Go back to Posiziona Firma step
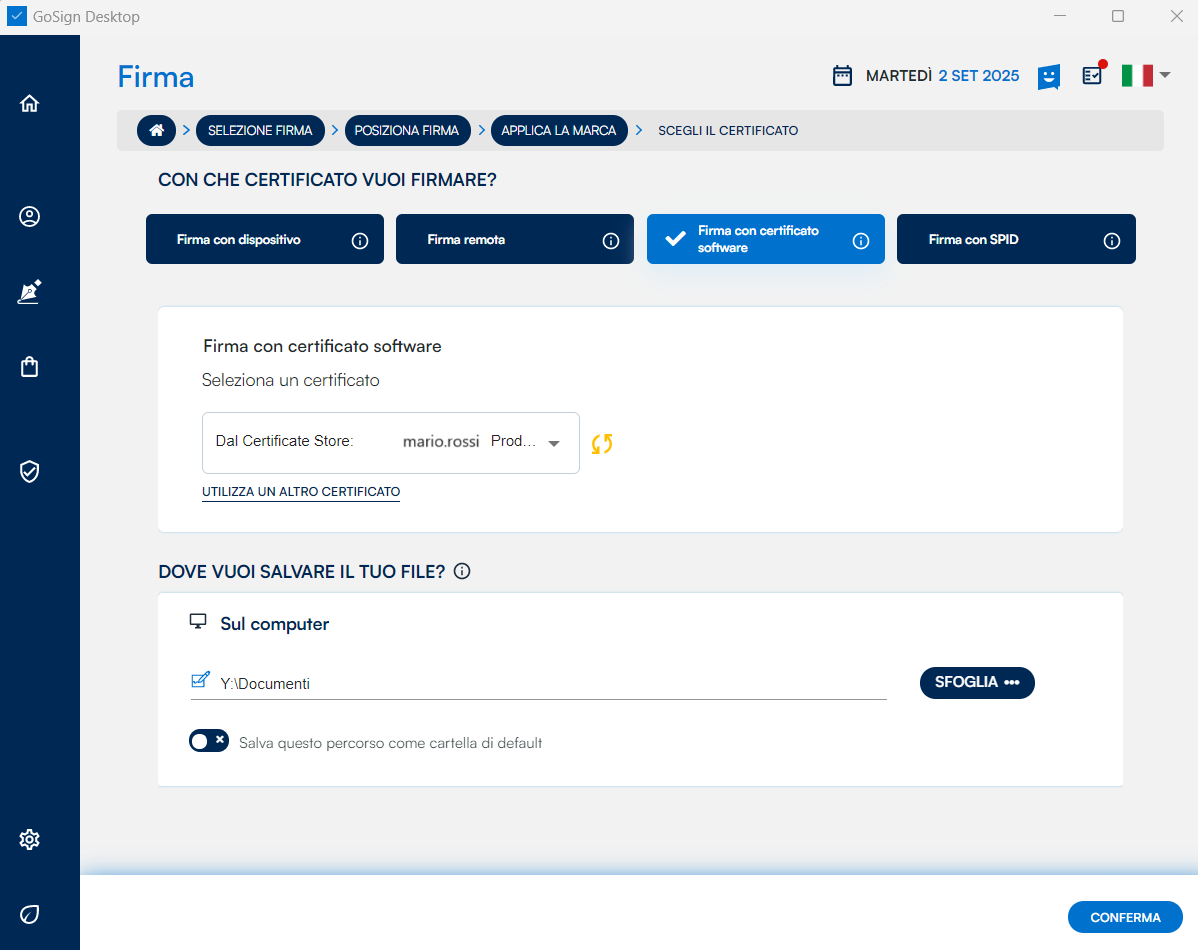The image size is (1198, 950). [x=406, y=130]
